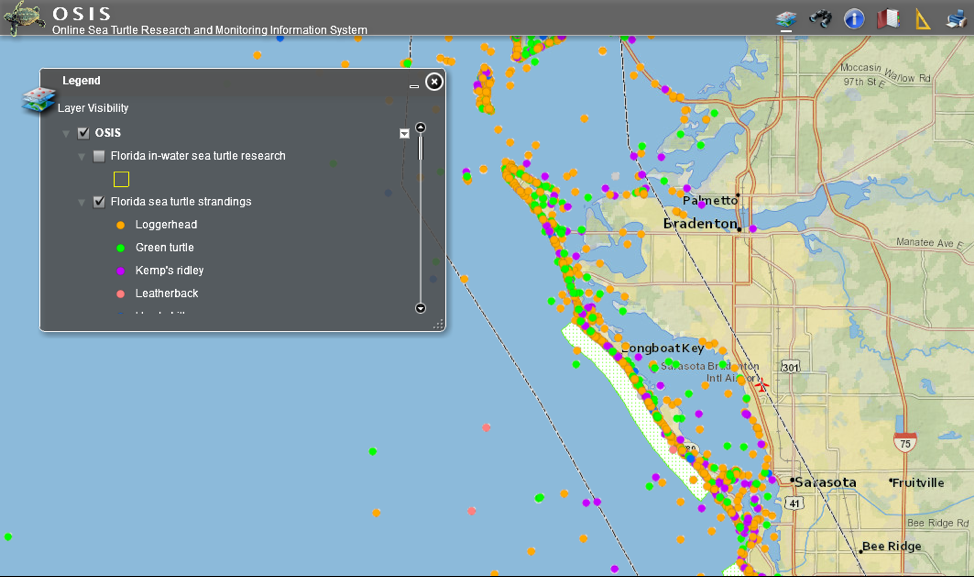The width and height of the screenshot is (974, 577).
Task: Click the pink Leatherback legend dot
Action: (x=121, y=294)
